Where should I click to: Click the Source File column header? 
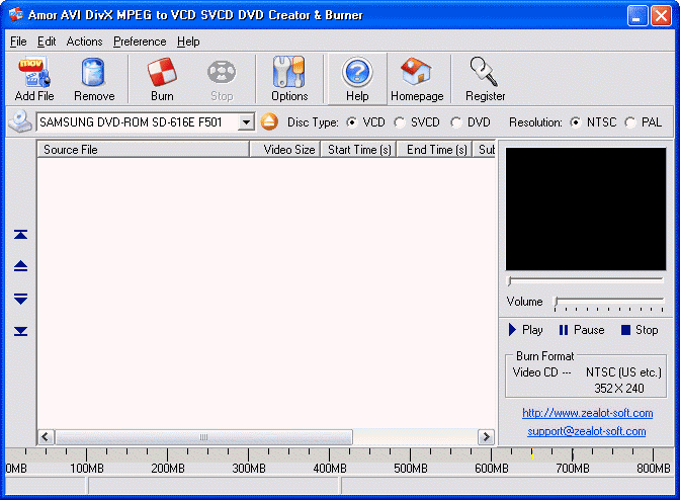click(143, 150)
